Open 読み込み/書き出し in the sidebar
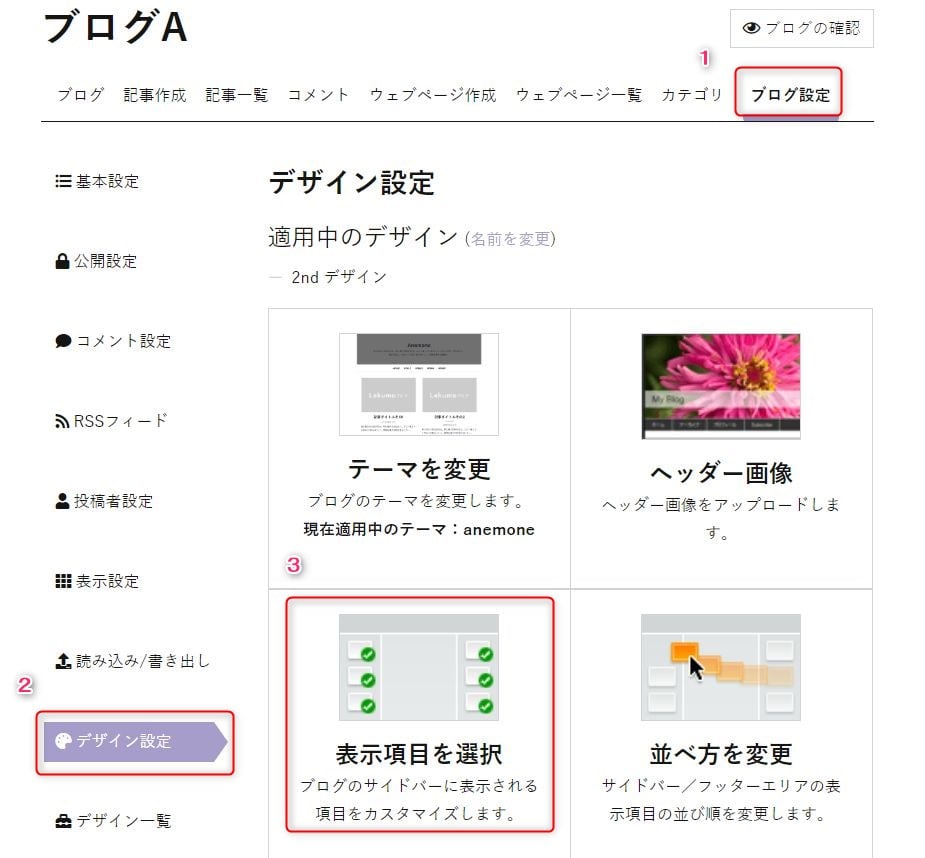This screenshot has width=925, height=858. pos(133,661)
